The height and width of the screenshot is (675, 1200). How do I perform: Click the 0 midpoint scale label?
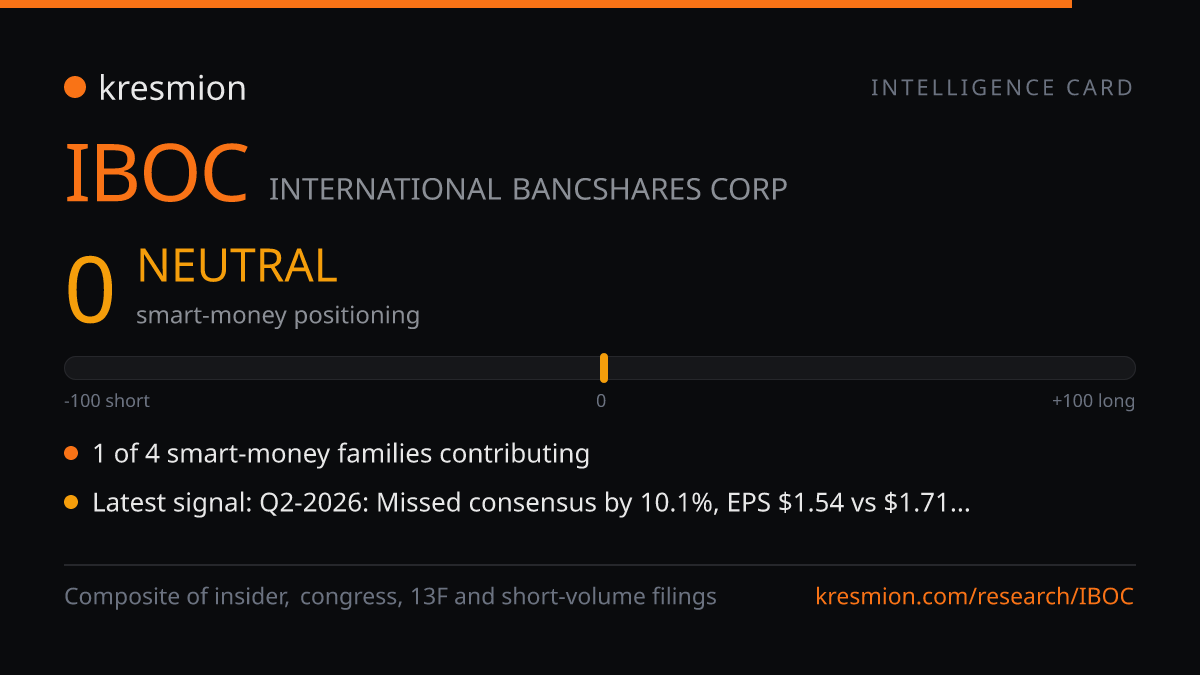pyautogui.click(x=601, y=401)
